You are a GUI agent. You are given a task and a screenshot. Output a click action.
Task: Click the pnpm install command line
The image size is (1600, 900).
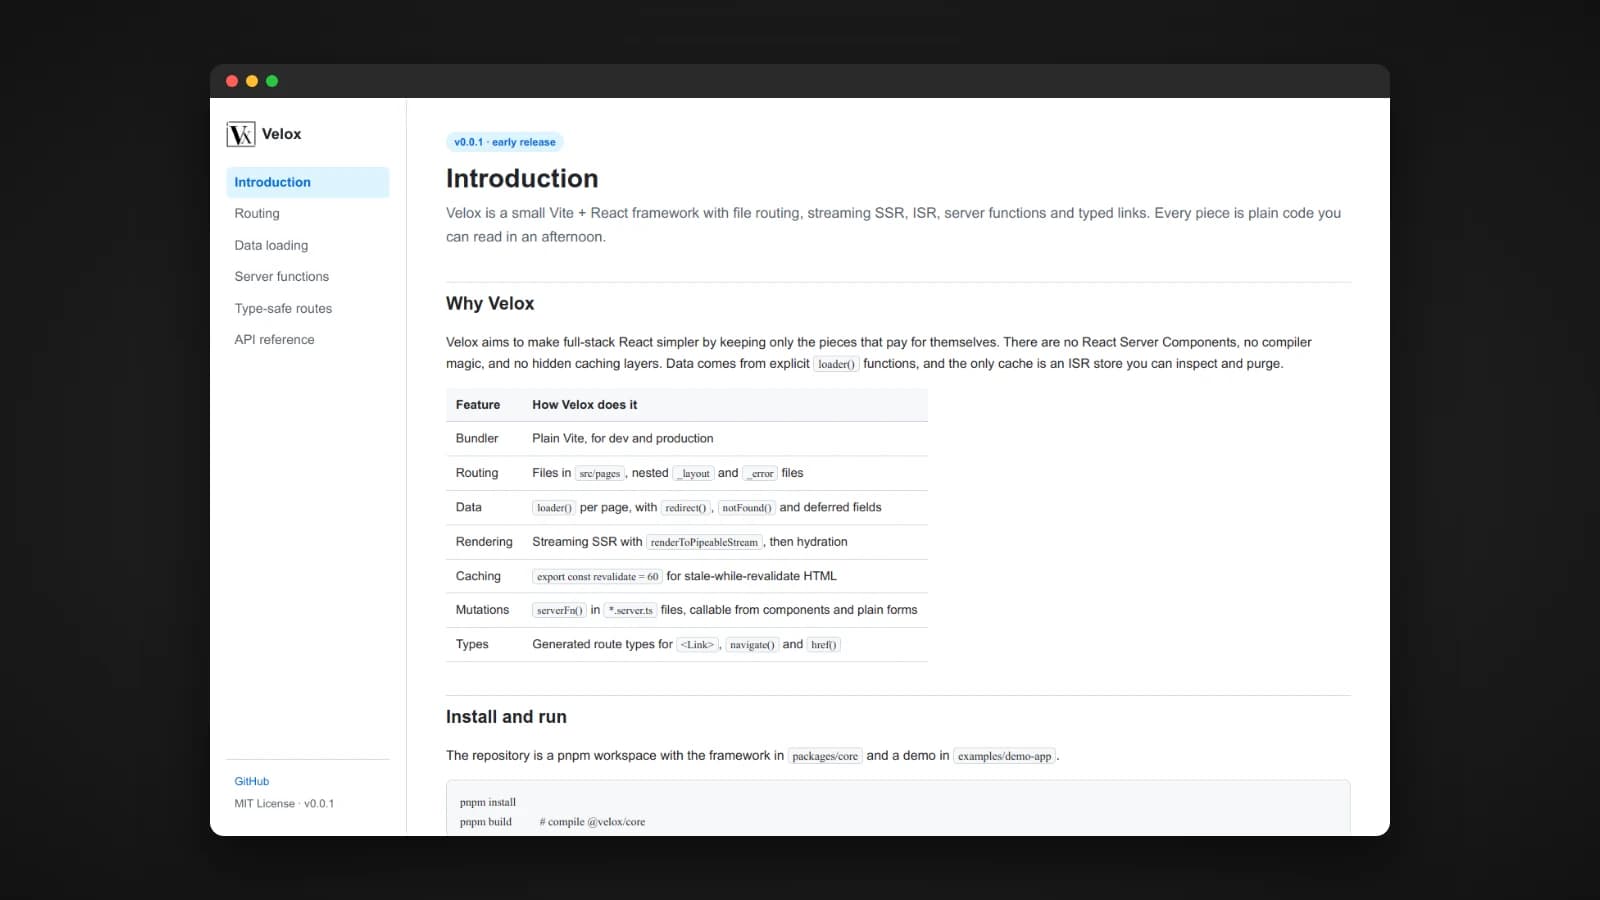point(488,802)
